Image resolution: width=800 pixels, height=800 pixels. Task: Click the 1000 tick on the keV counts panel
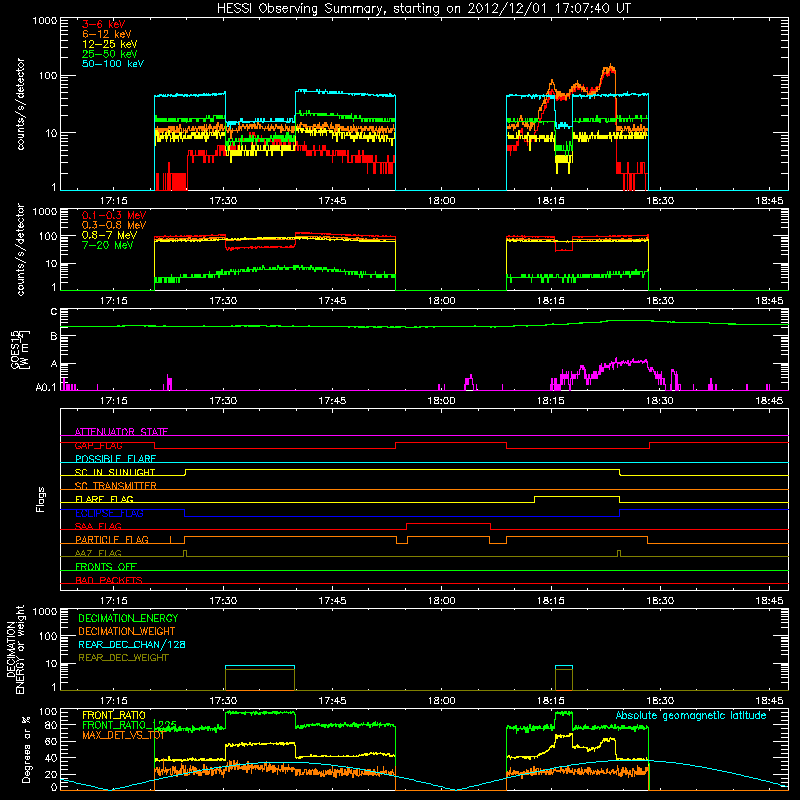pyautogui.click(x=45, y=21)
